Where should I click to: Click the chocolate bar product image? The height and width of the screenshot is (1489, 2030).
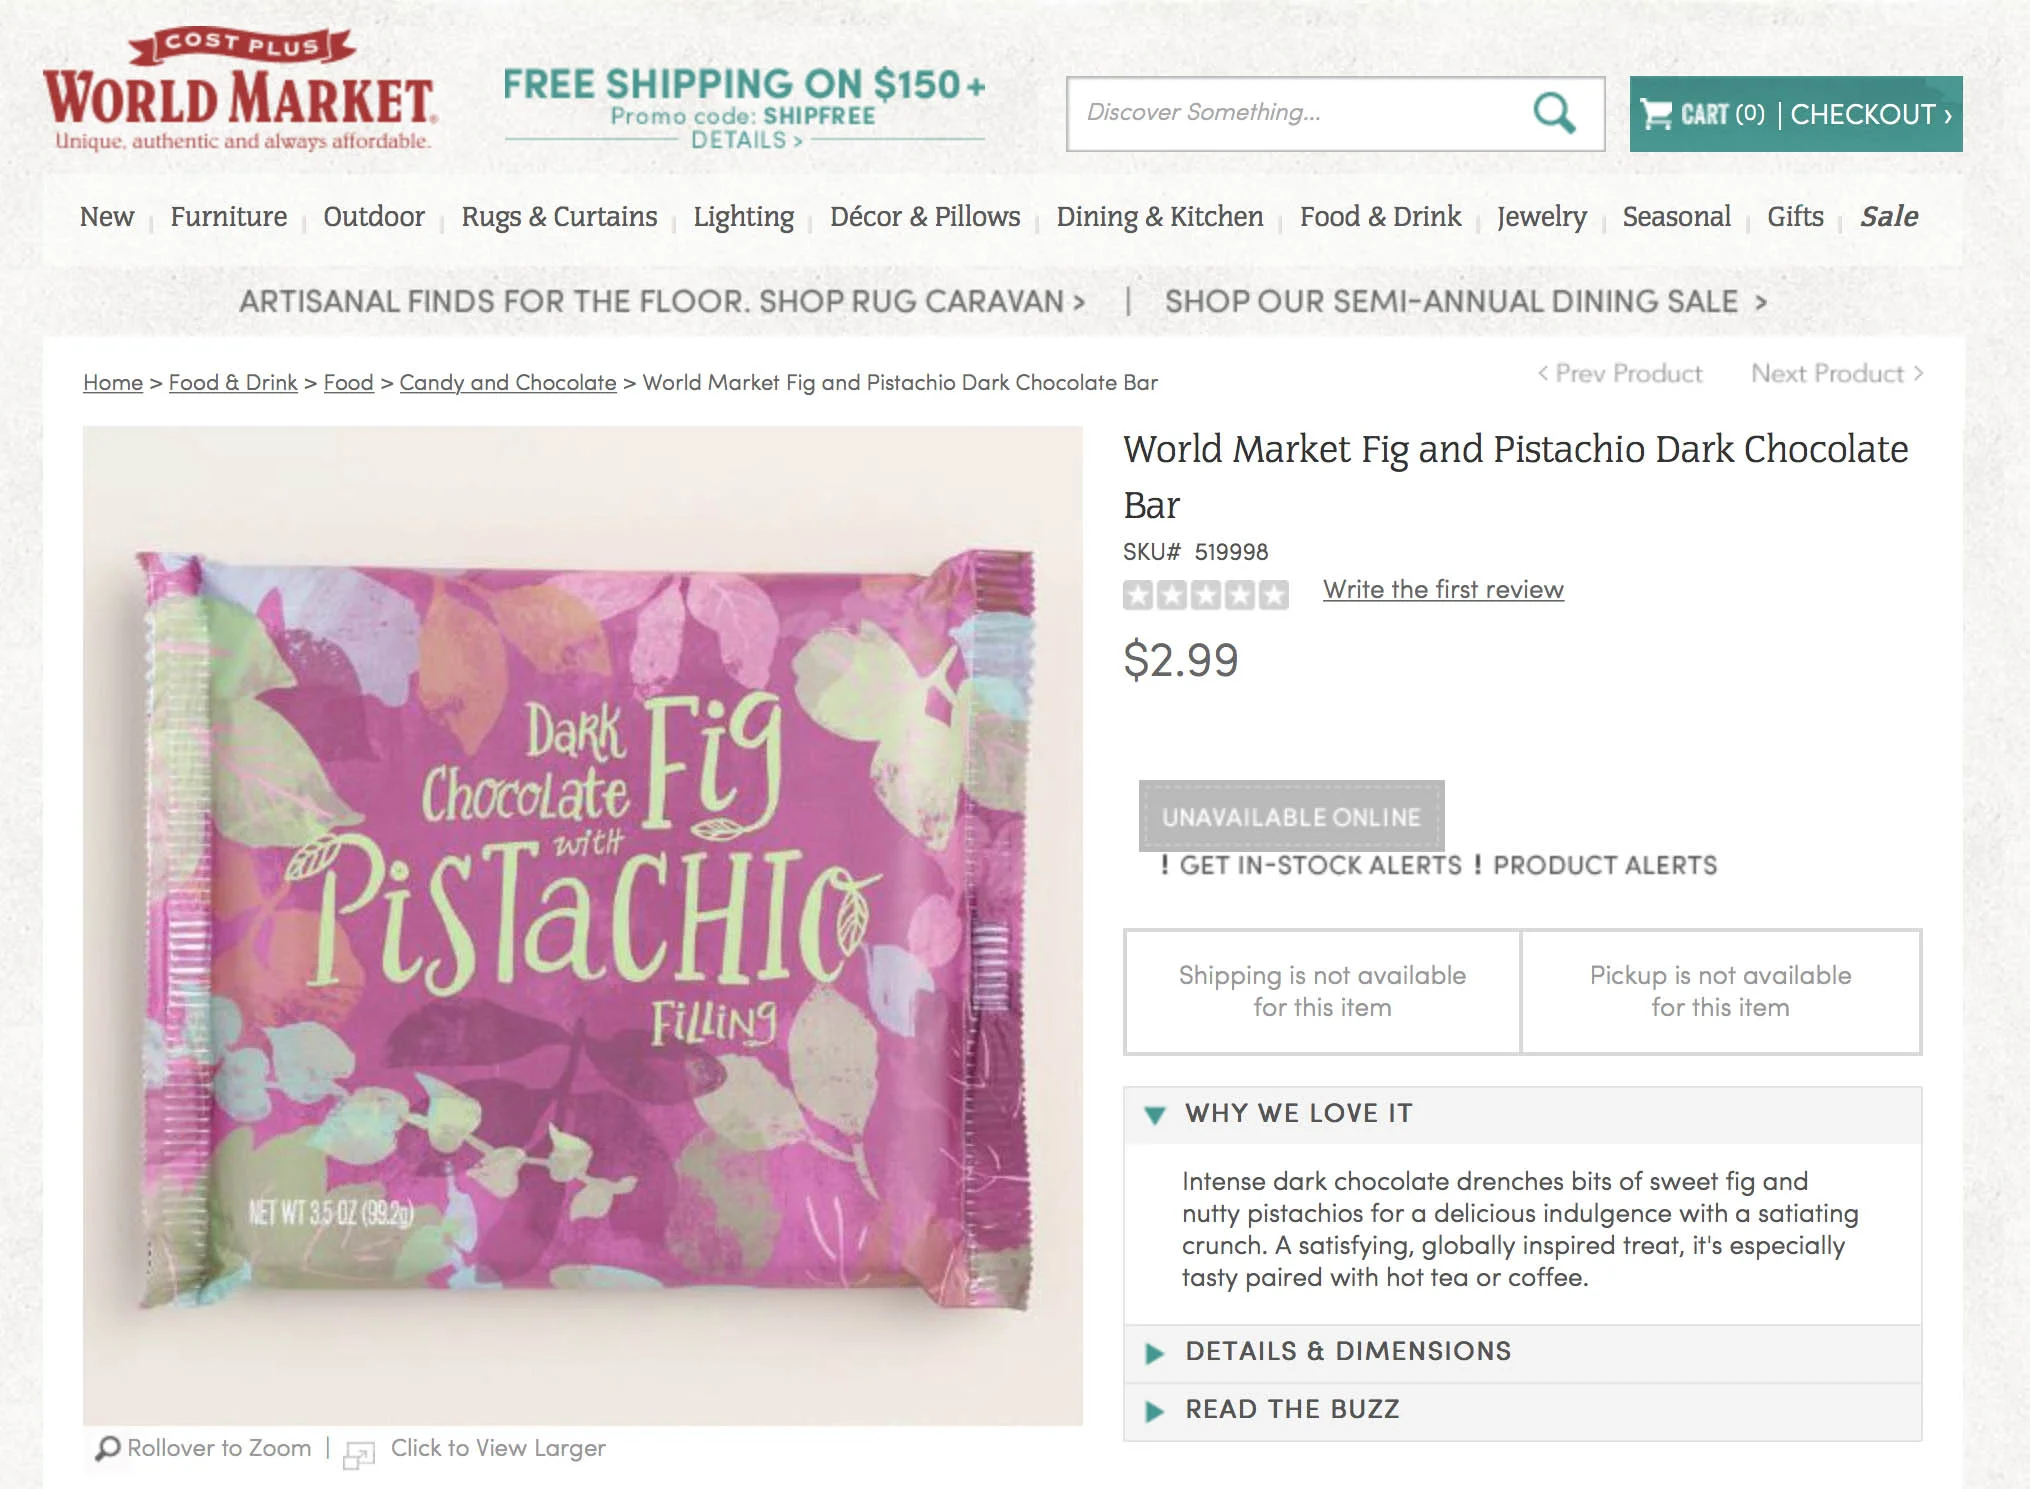583,925
